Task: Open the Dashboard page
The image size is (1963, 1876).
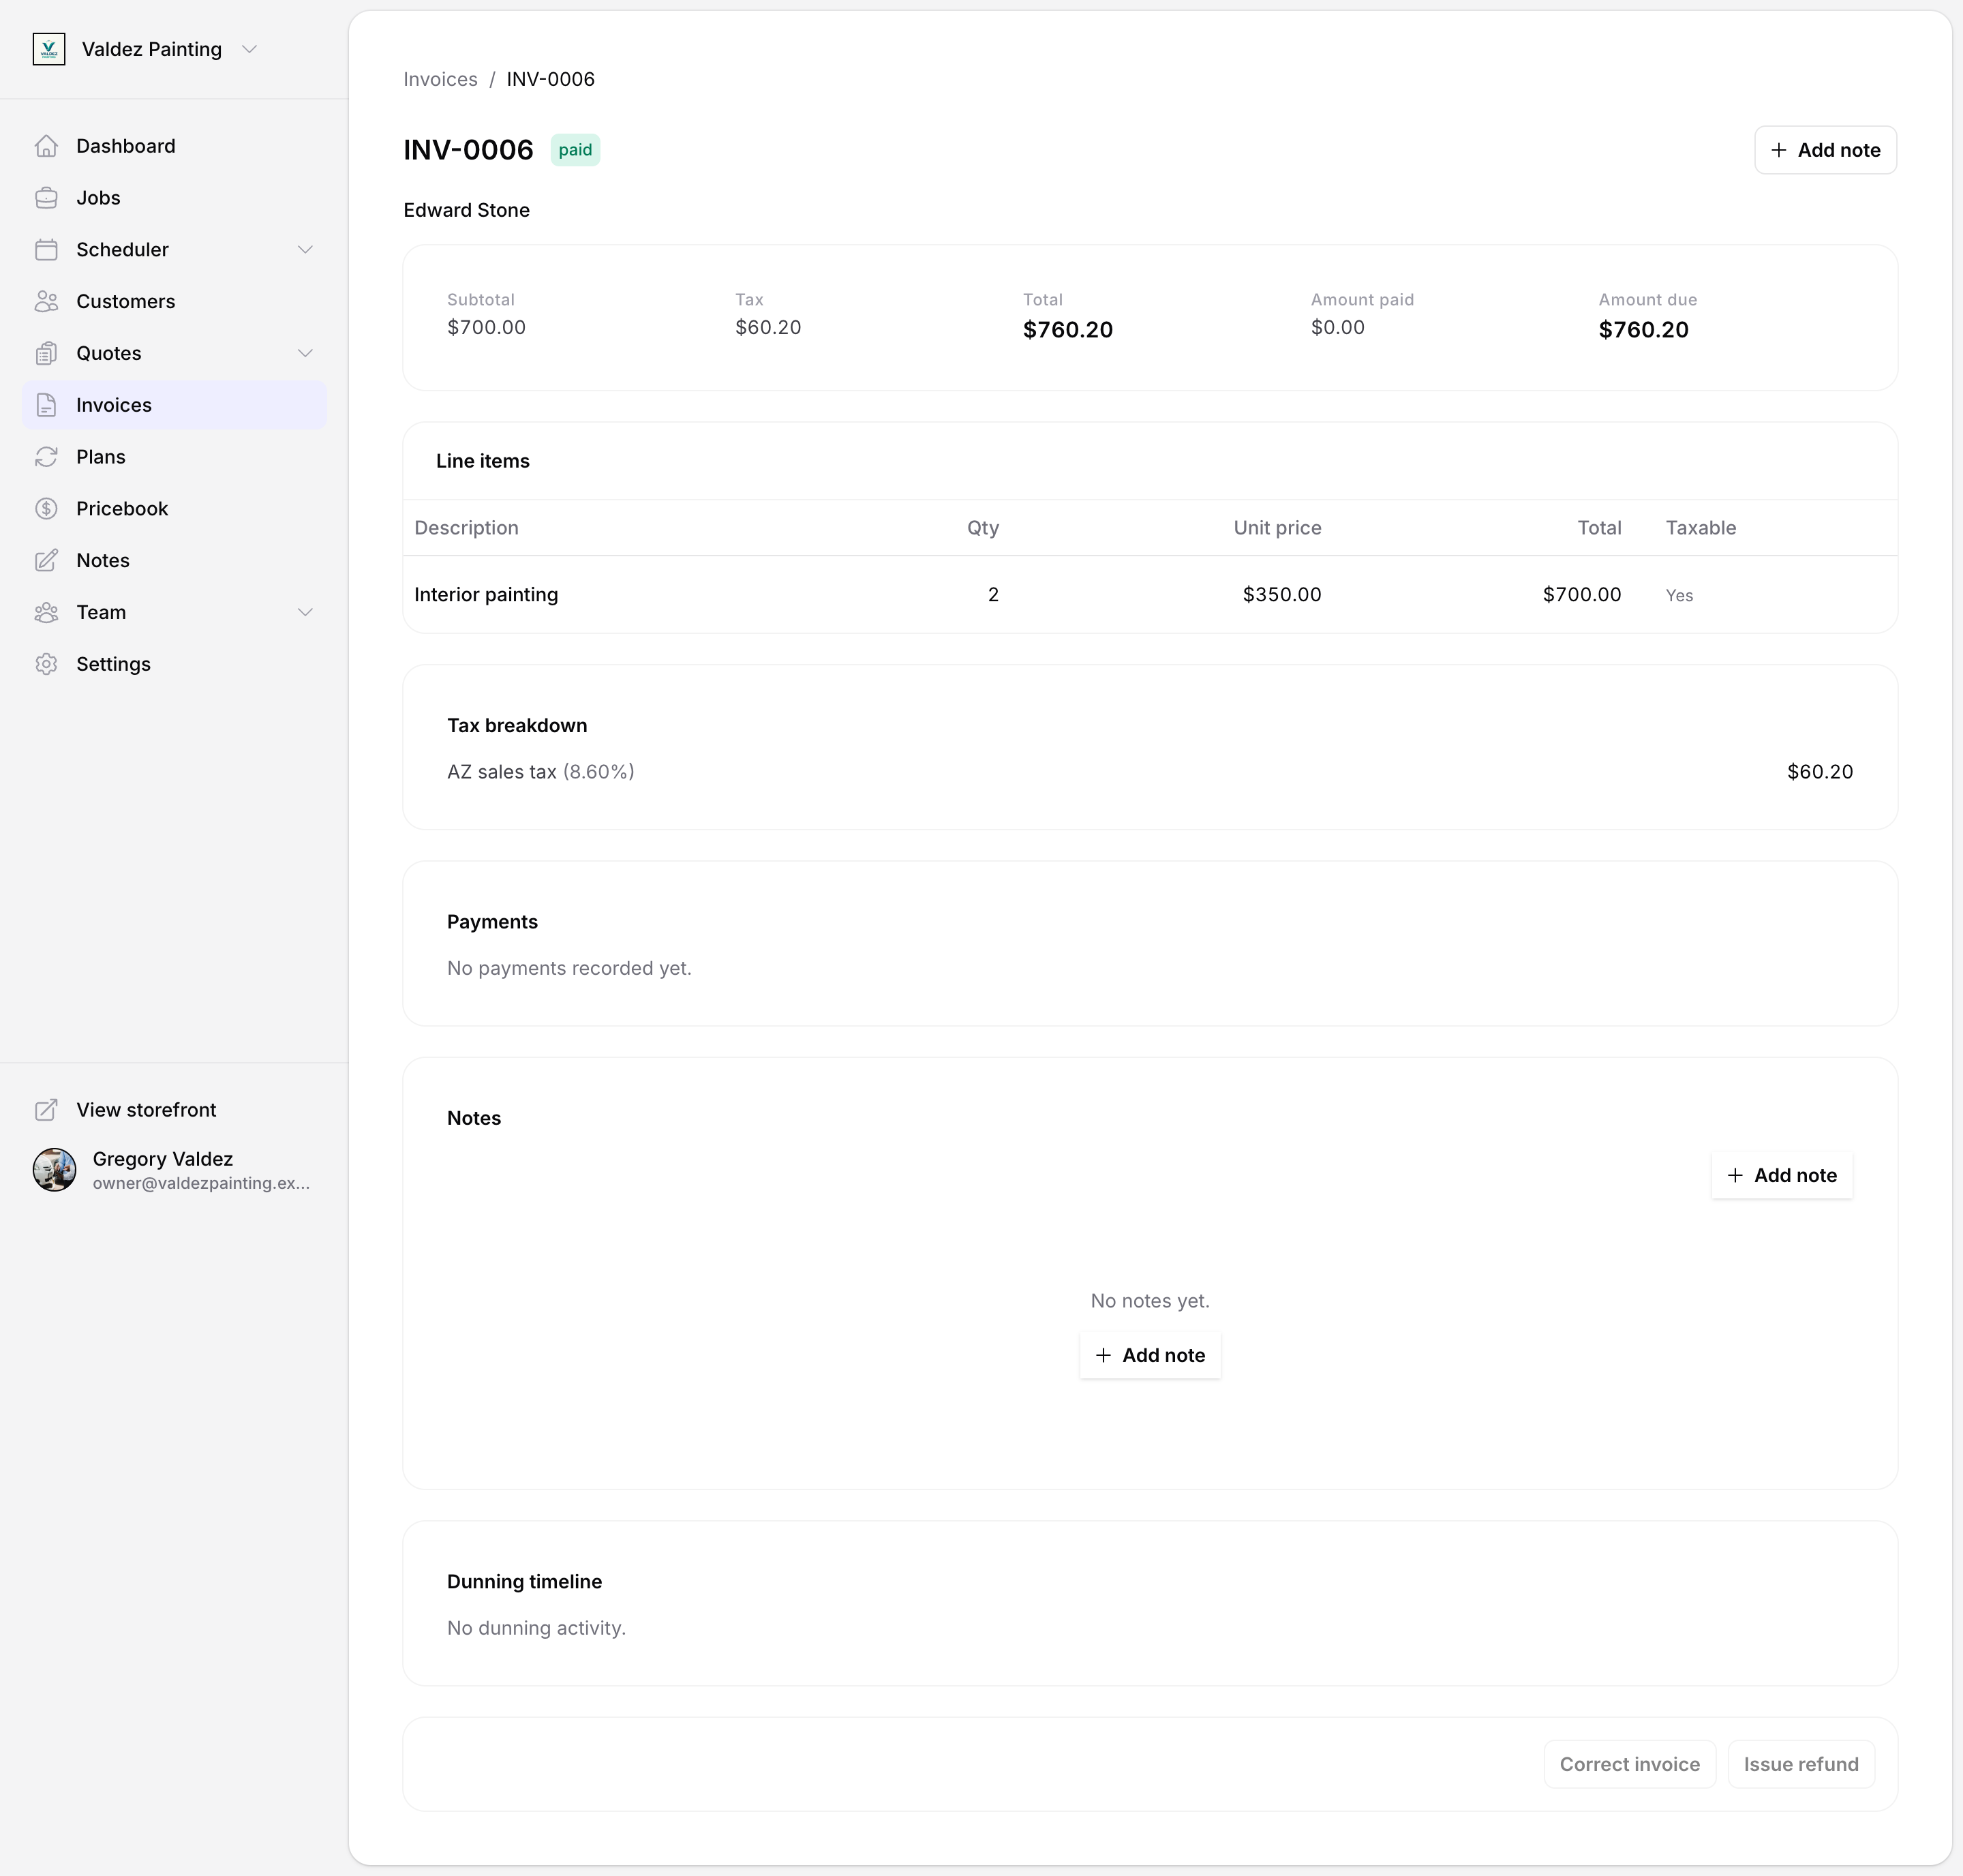Action: [x=174, y=146]
